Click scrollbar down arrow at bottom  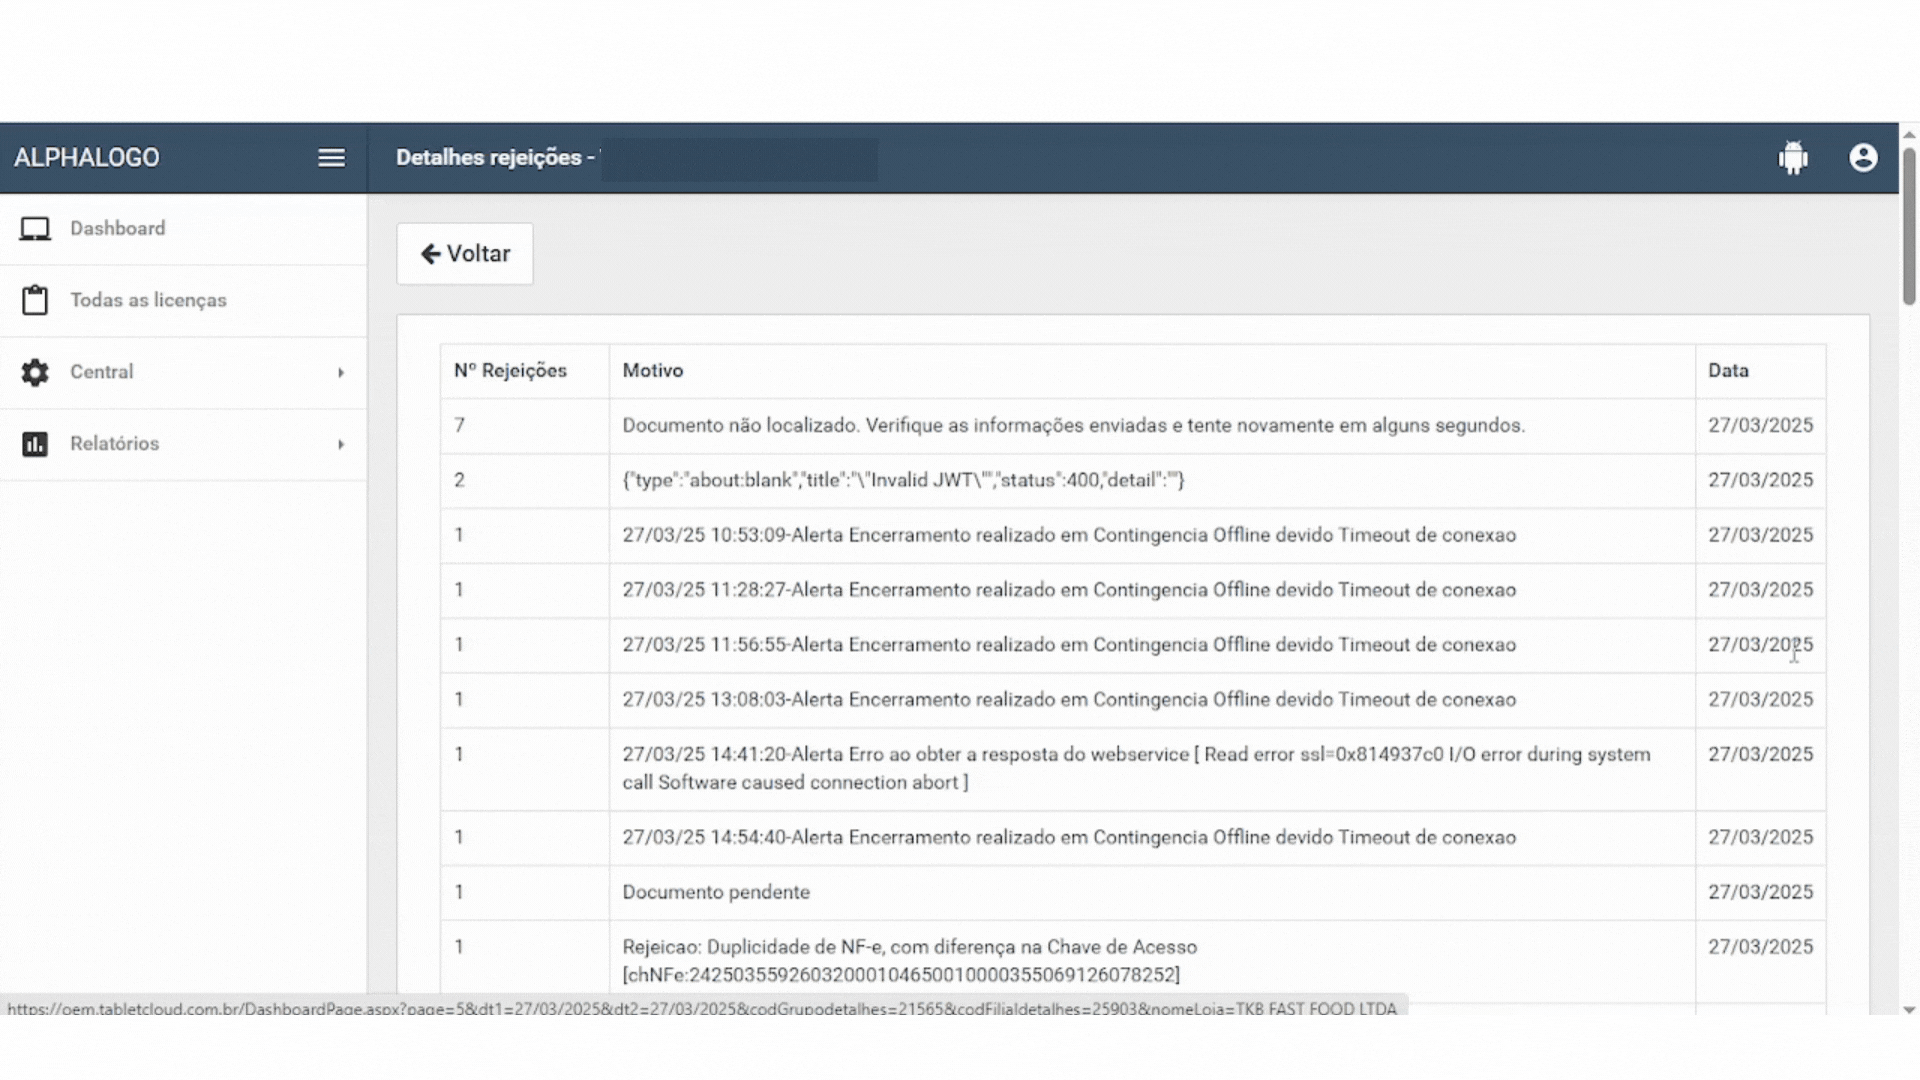[x=1908, y=1010]
